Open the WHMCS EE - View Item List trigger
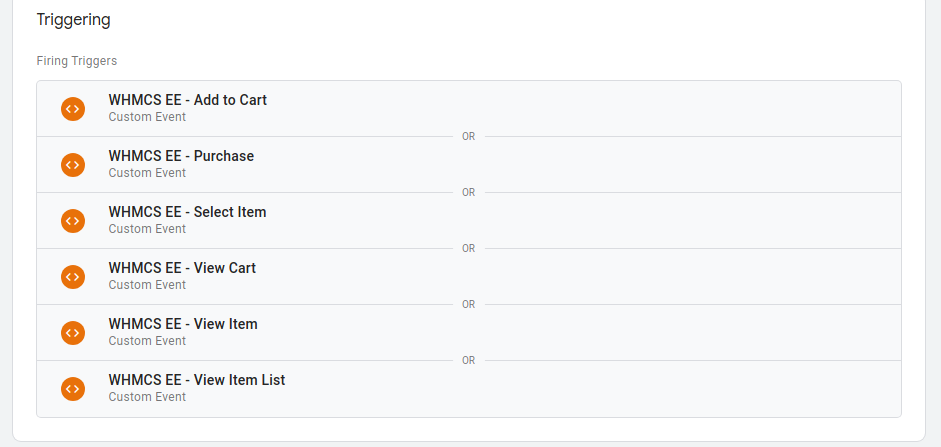The width and height of the screenshot is (941, 447). pyautogui.click(x=197, y=380)
